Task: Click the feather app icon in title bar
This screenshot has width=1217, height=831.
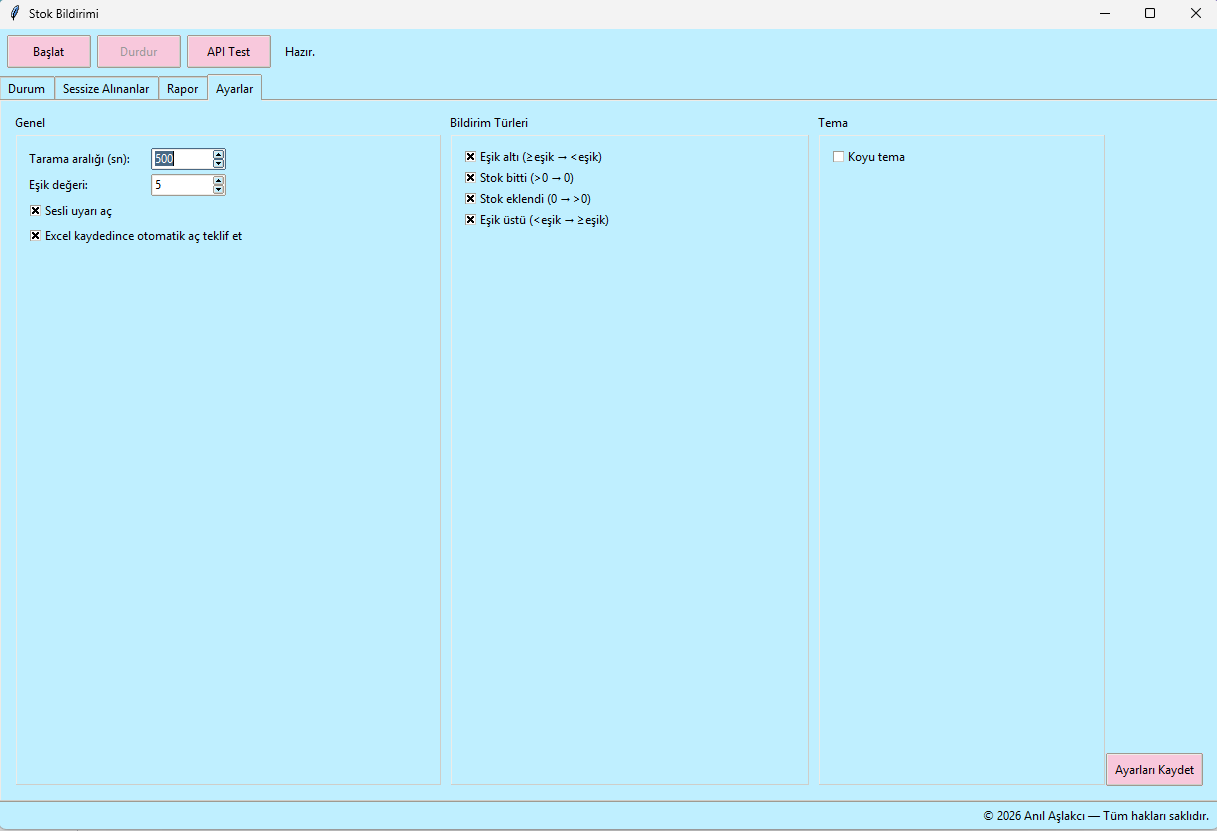Action: click(14, 13)
